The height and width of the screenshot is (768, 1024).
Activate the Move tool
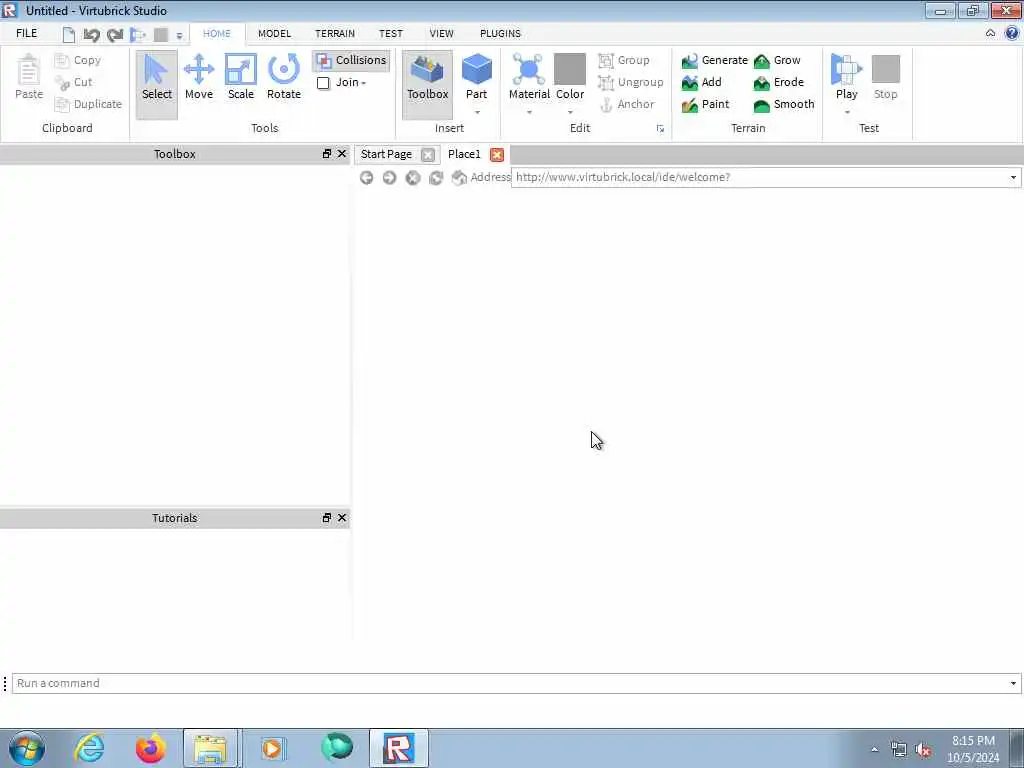point(199,77)
